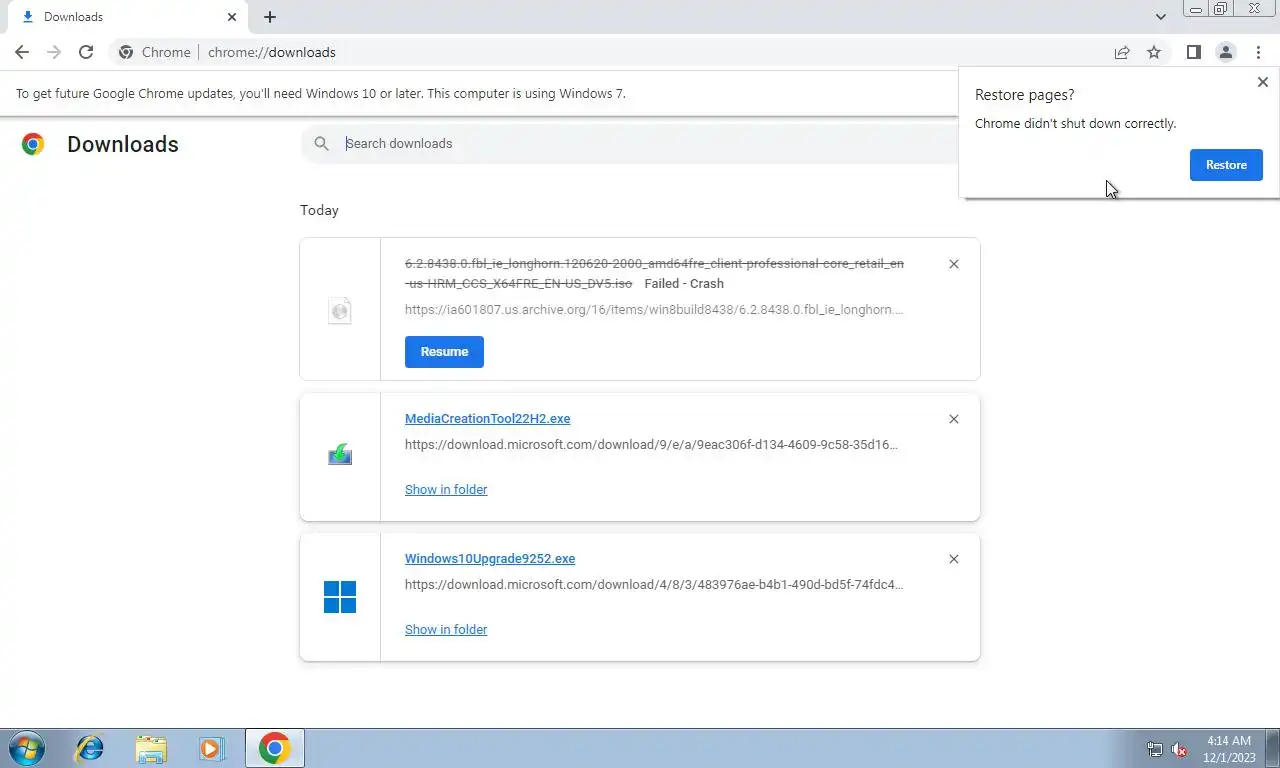Open Windows Media Player from taskbar

tap(211, 748)
